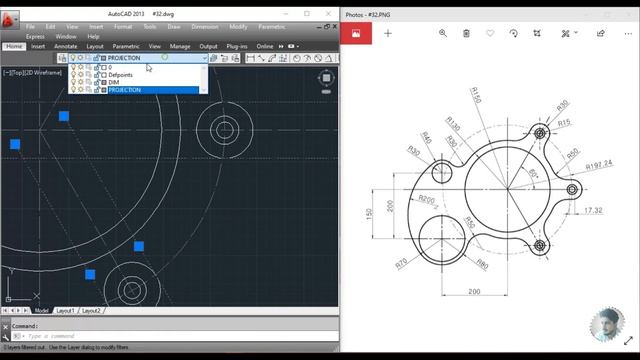Open Layer Properties Manager icon left of layer dropdown
Screen dimensions: 640x360
pyautogui.click(x=62, y=58)
